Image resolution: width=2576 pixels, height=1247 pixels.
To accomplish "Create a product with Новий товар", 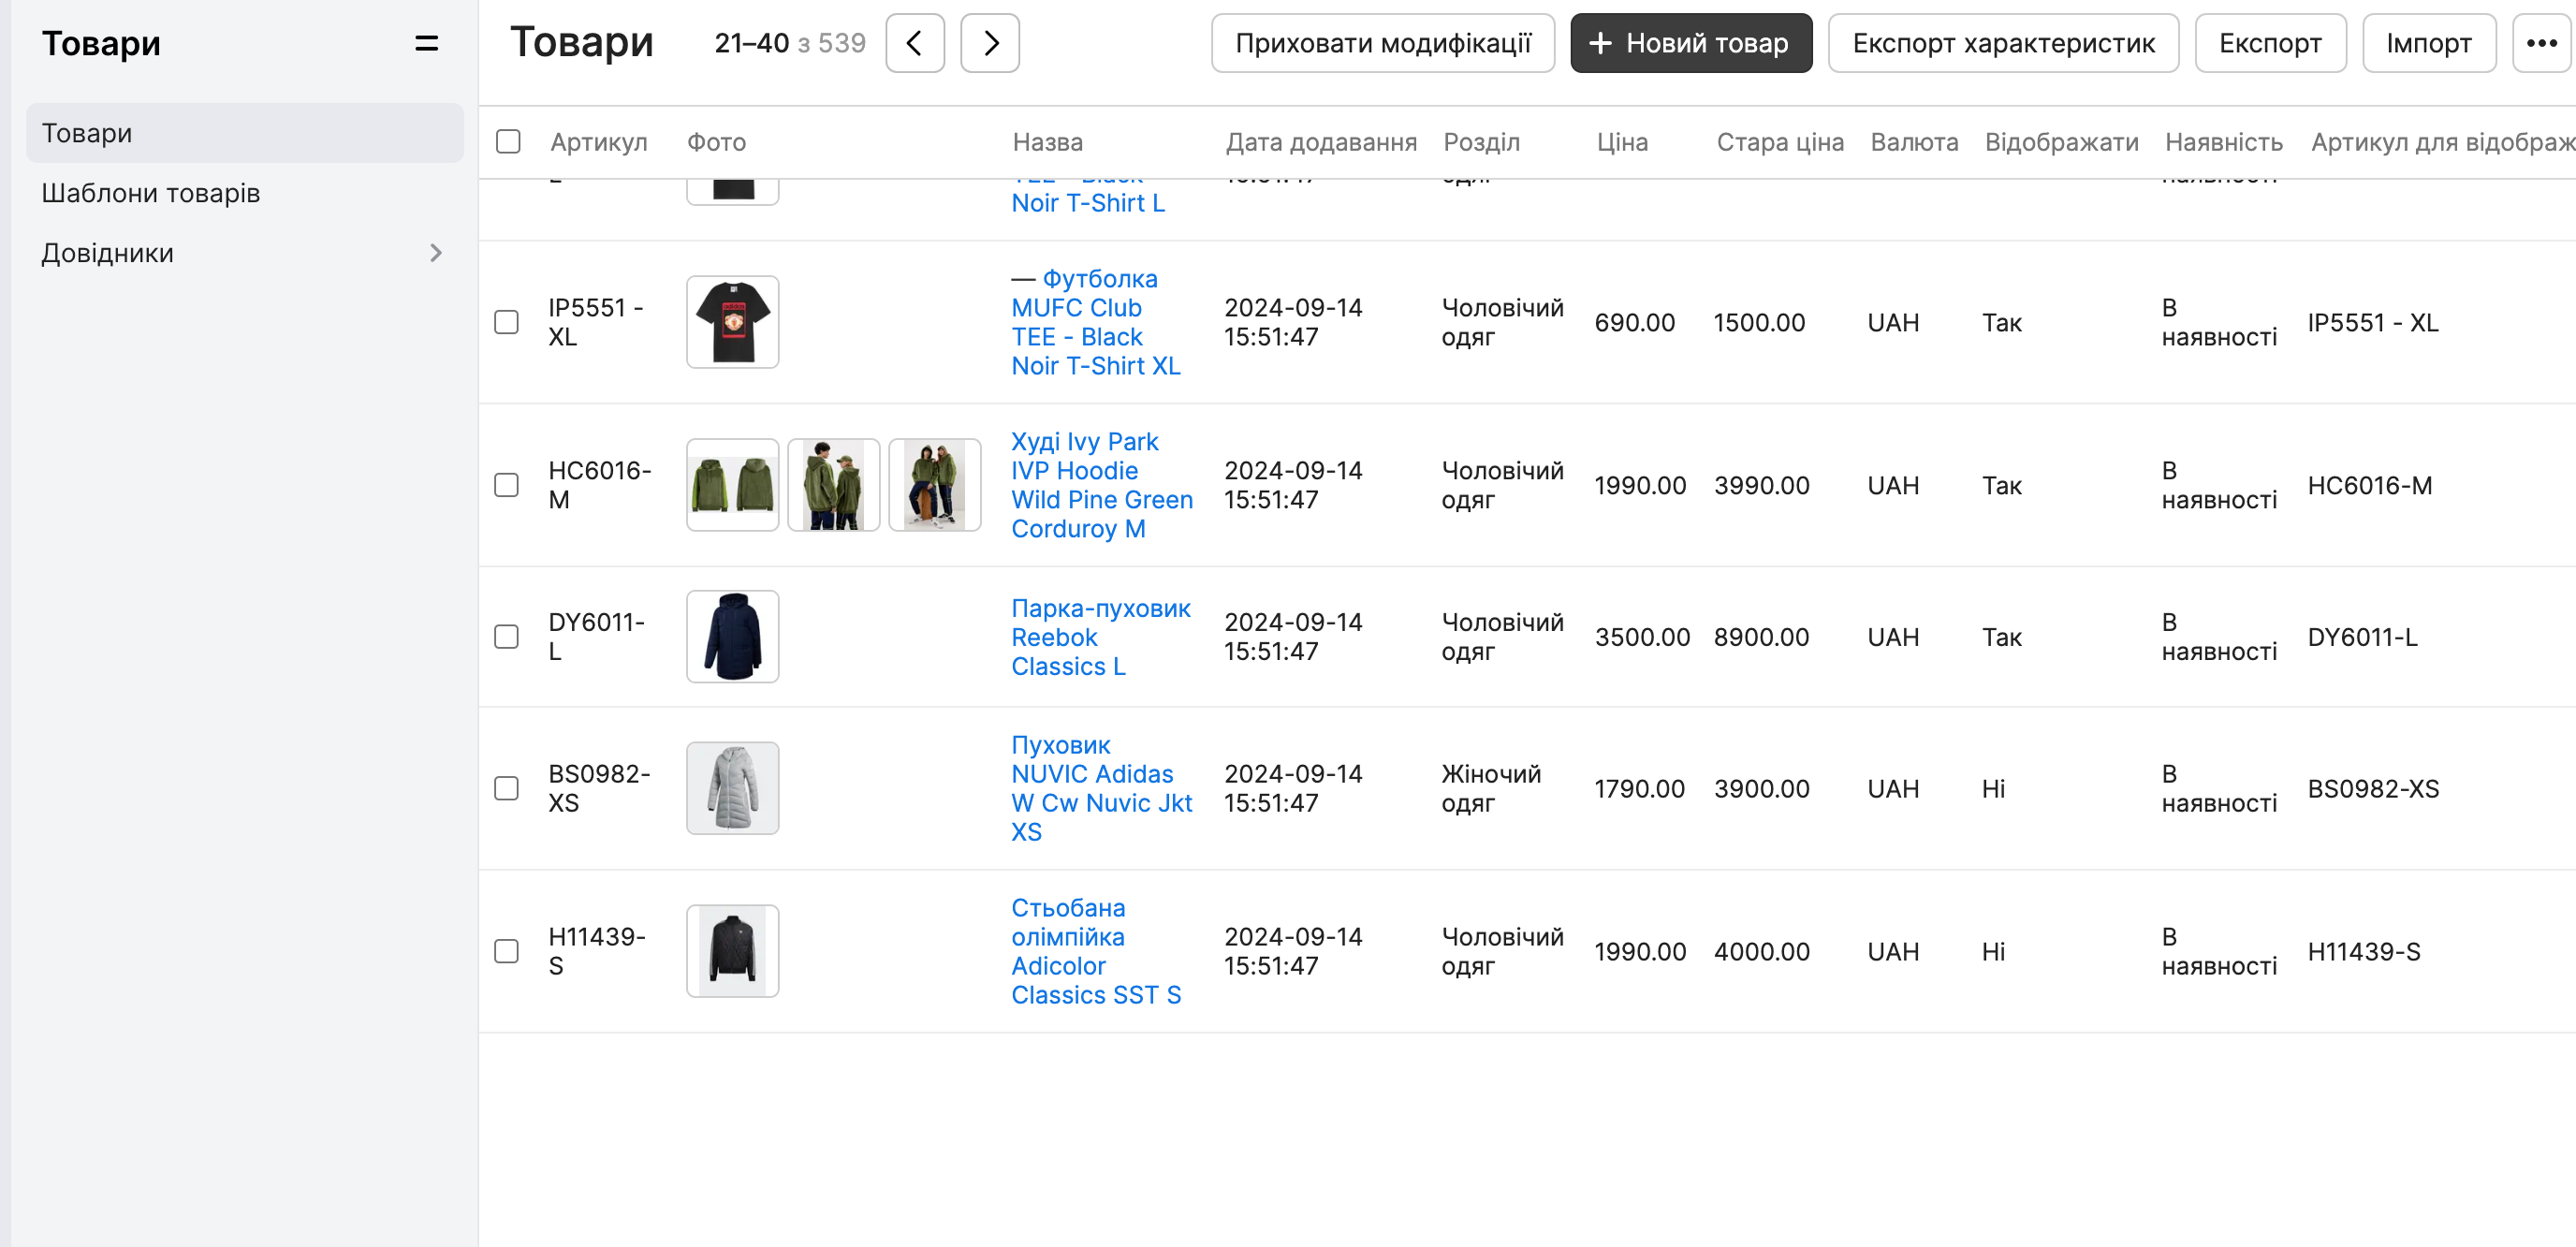I will pyautogui.click(x=1691, y=43).
